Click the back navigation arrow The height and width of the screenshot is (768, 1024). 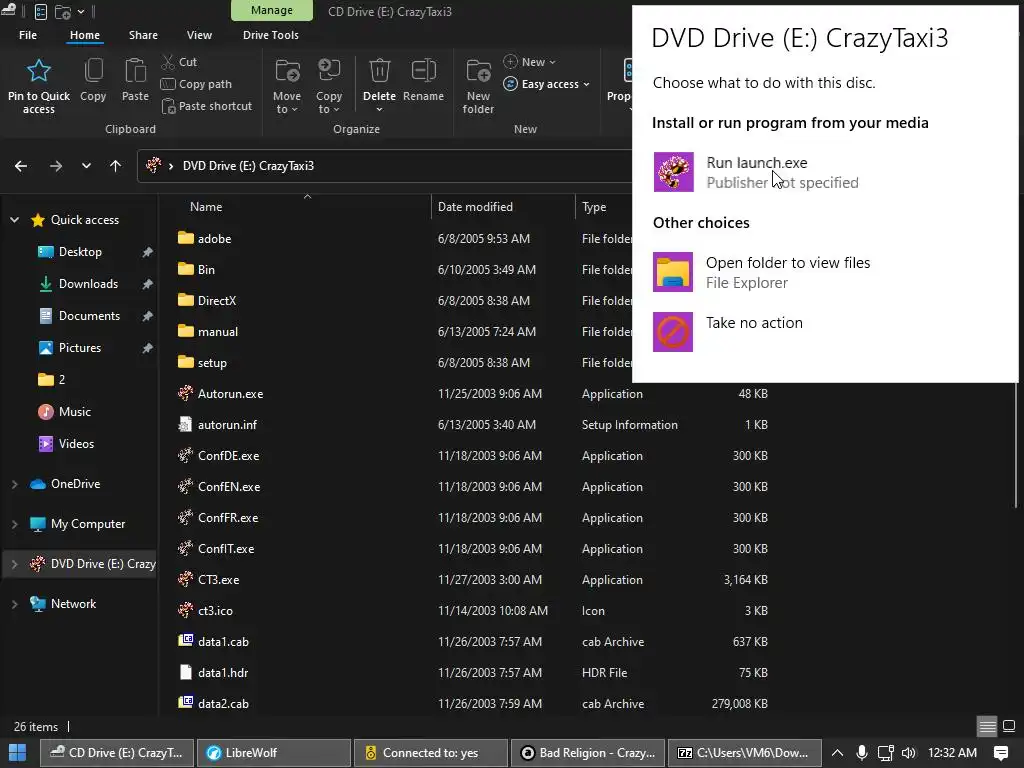pyautogui.click(x=21, y=166)
